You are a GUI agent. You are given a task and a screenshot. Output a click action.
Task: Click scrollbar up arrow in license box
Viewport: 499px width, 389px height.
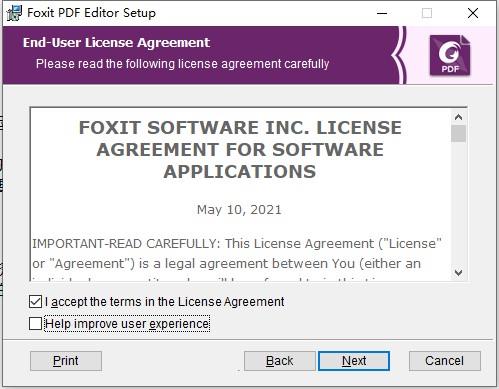click(x=458, y=117)
